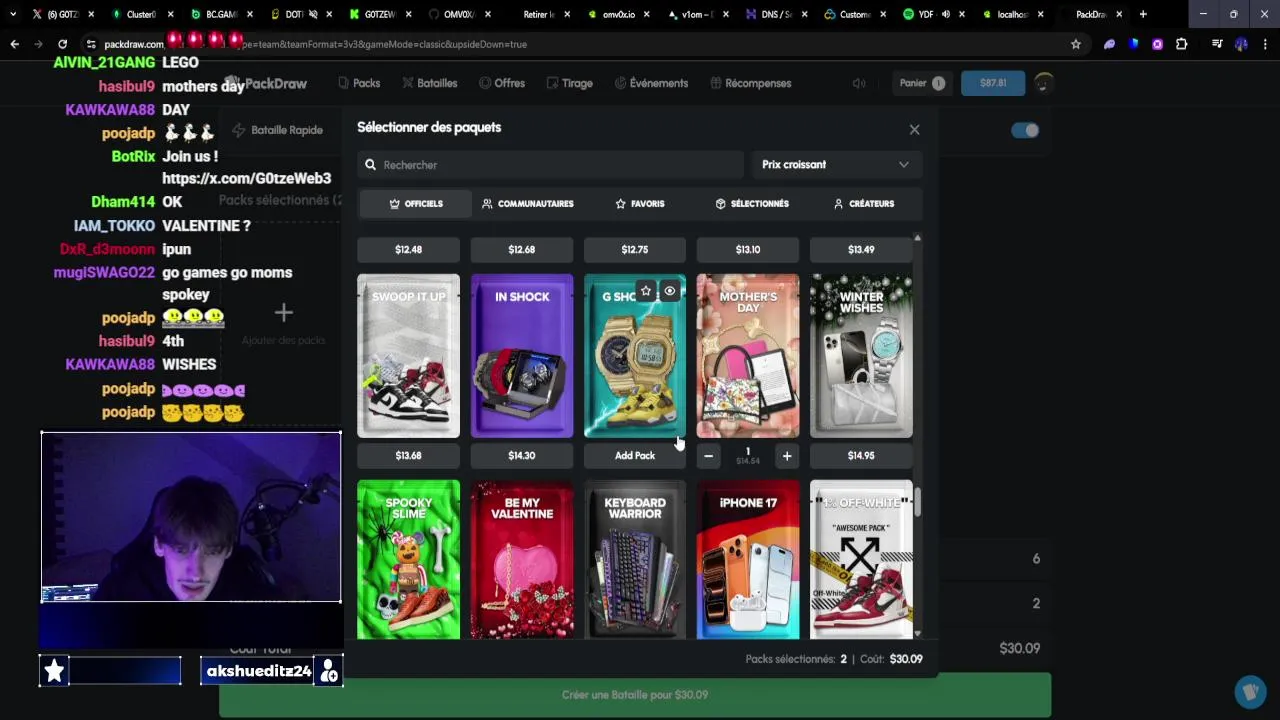The height and width of the screenshot is (720, 1280).
Task: Open the user profile avatar
Action: pyautogui.click(x=1043, y=83)
